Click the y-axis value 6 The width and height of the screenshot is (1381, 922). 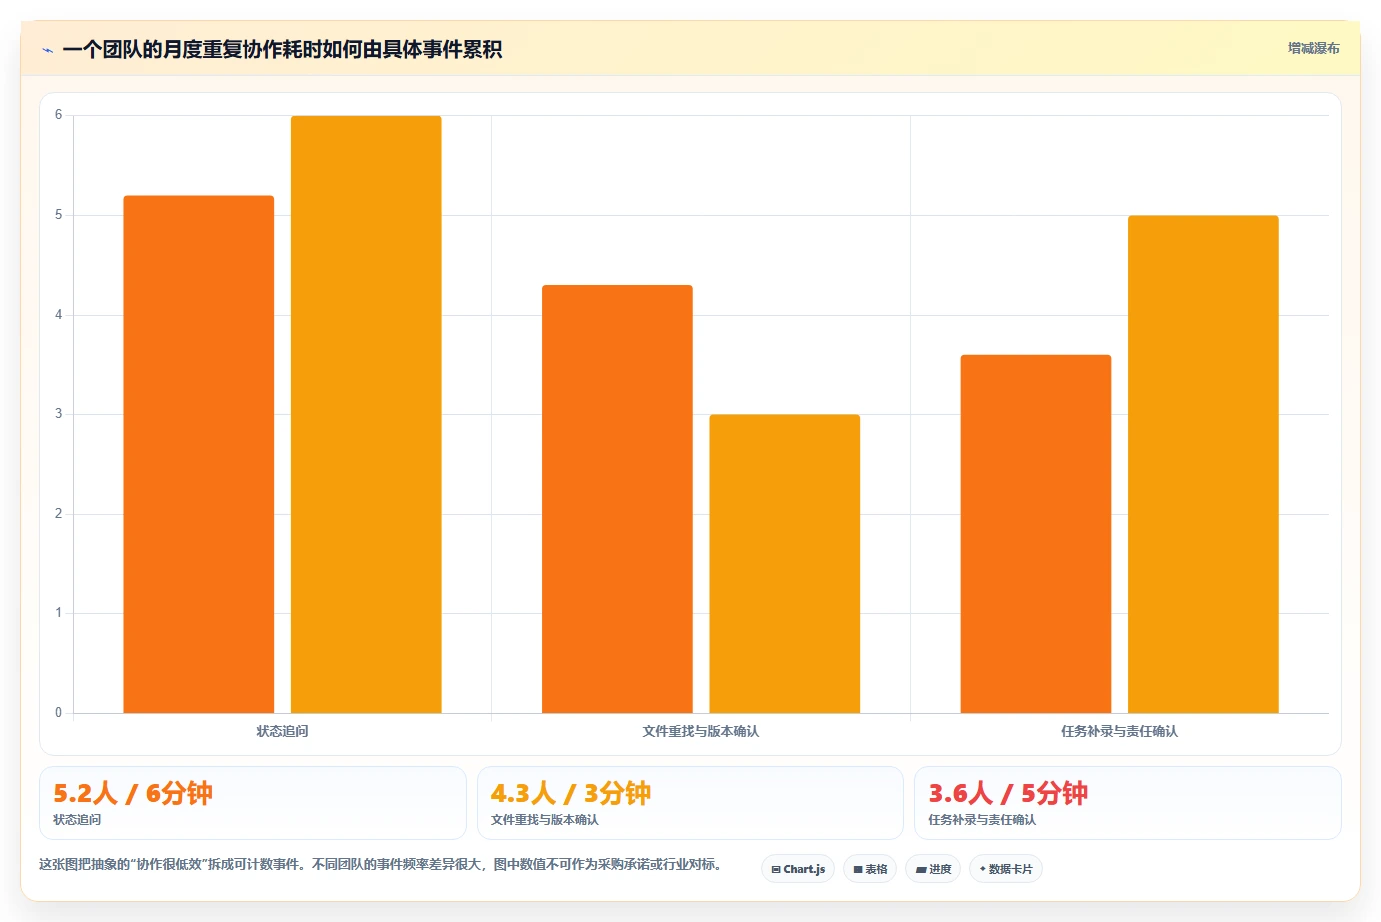(x=58, y=115)
